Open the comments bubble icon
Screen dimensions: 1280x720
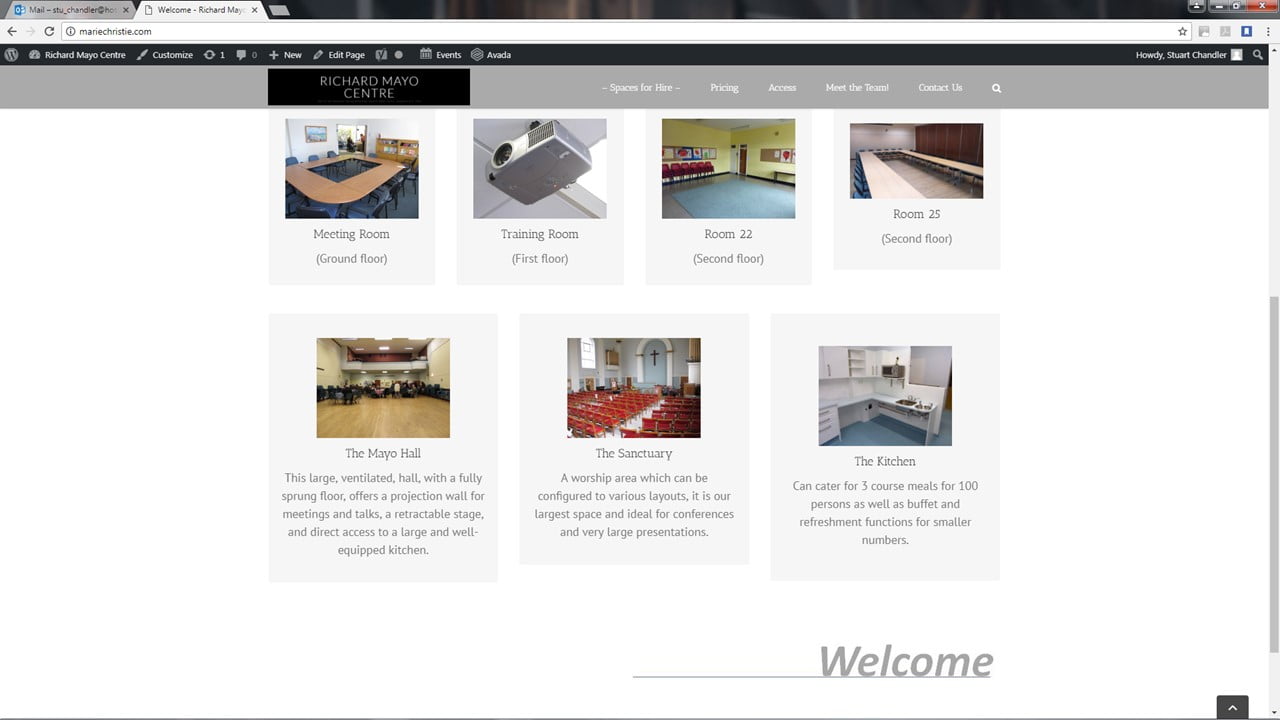247,55
